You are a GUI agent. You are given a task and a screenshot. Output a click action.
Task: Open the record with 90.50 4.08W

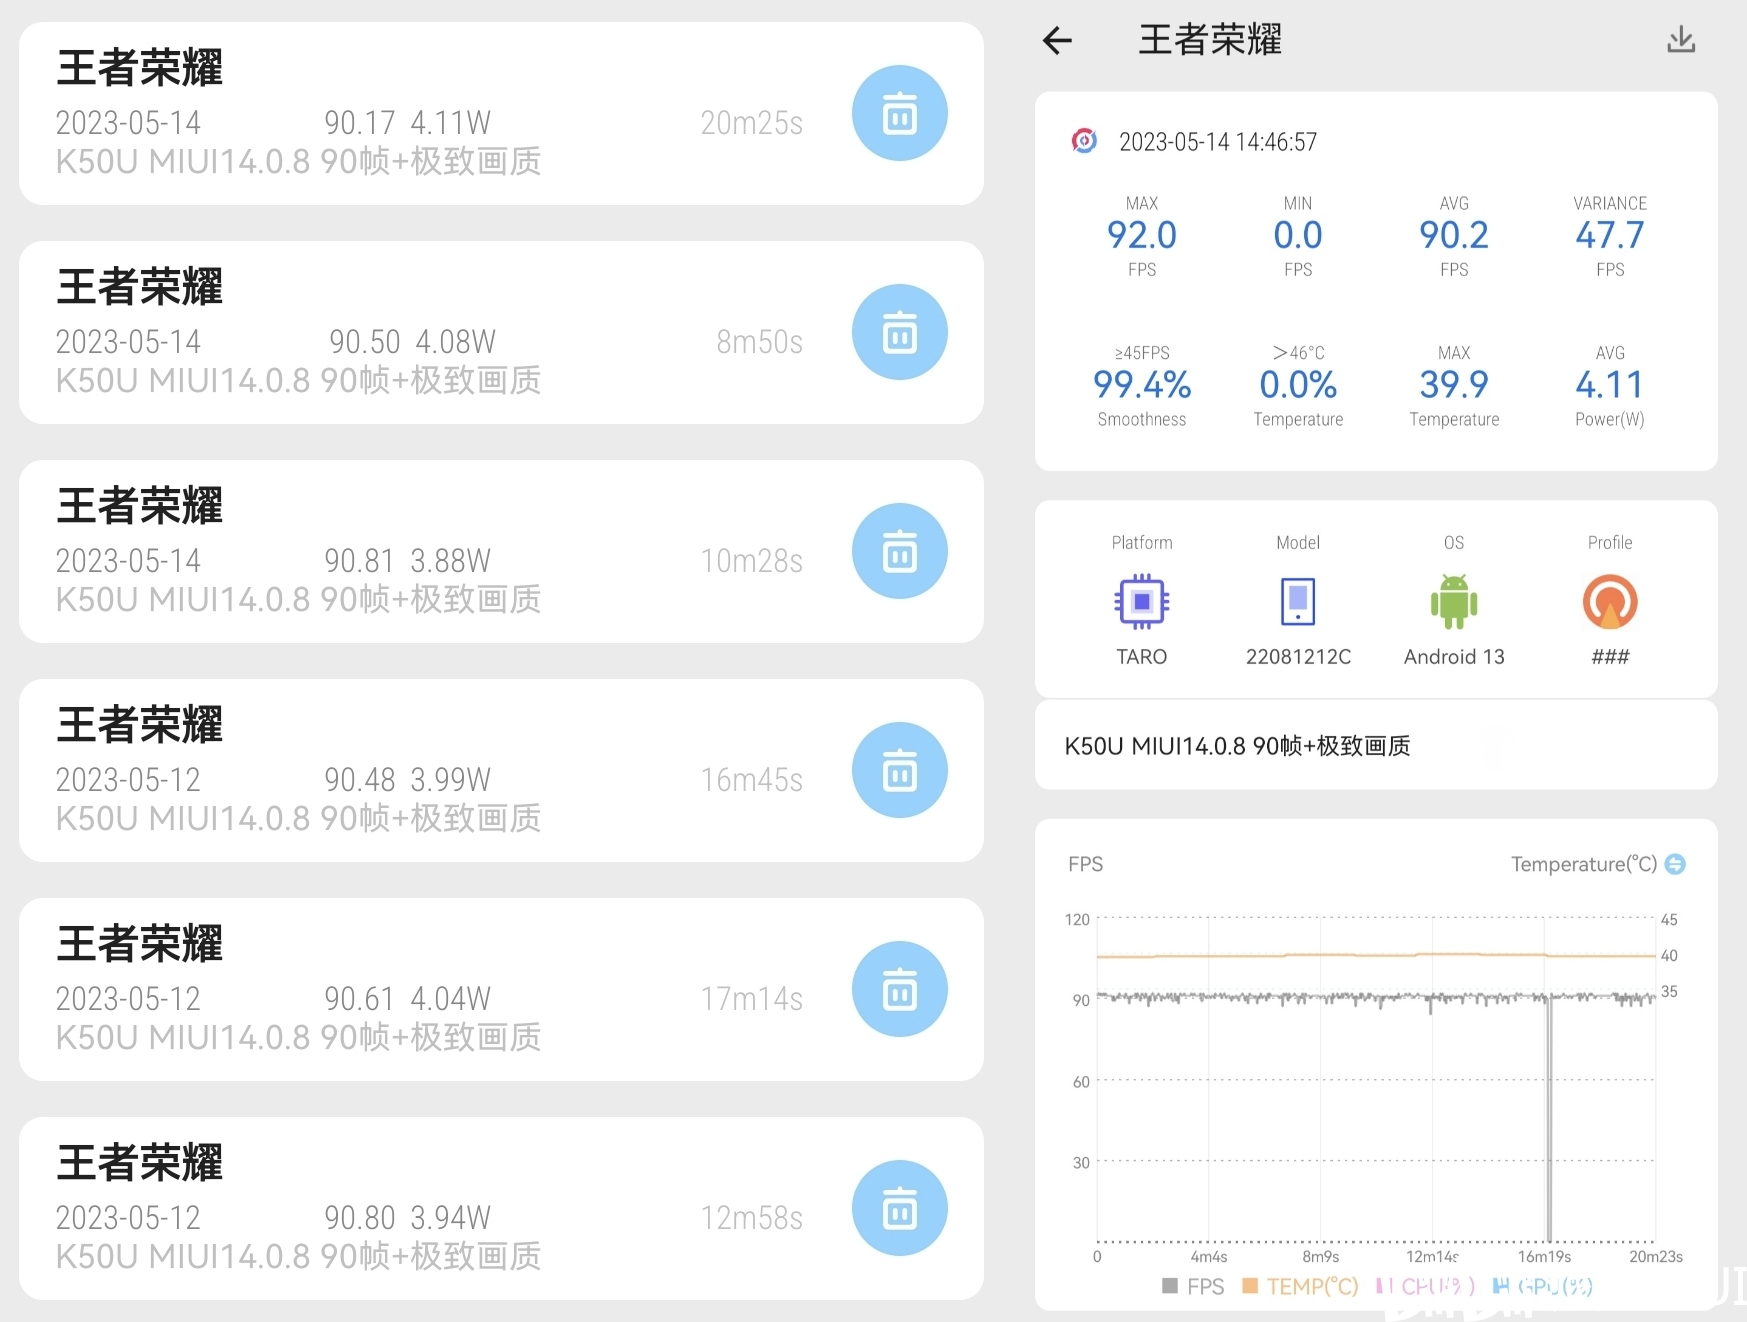[x=501, y=333]
